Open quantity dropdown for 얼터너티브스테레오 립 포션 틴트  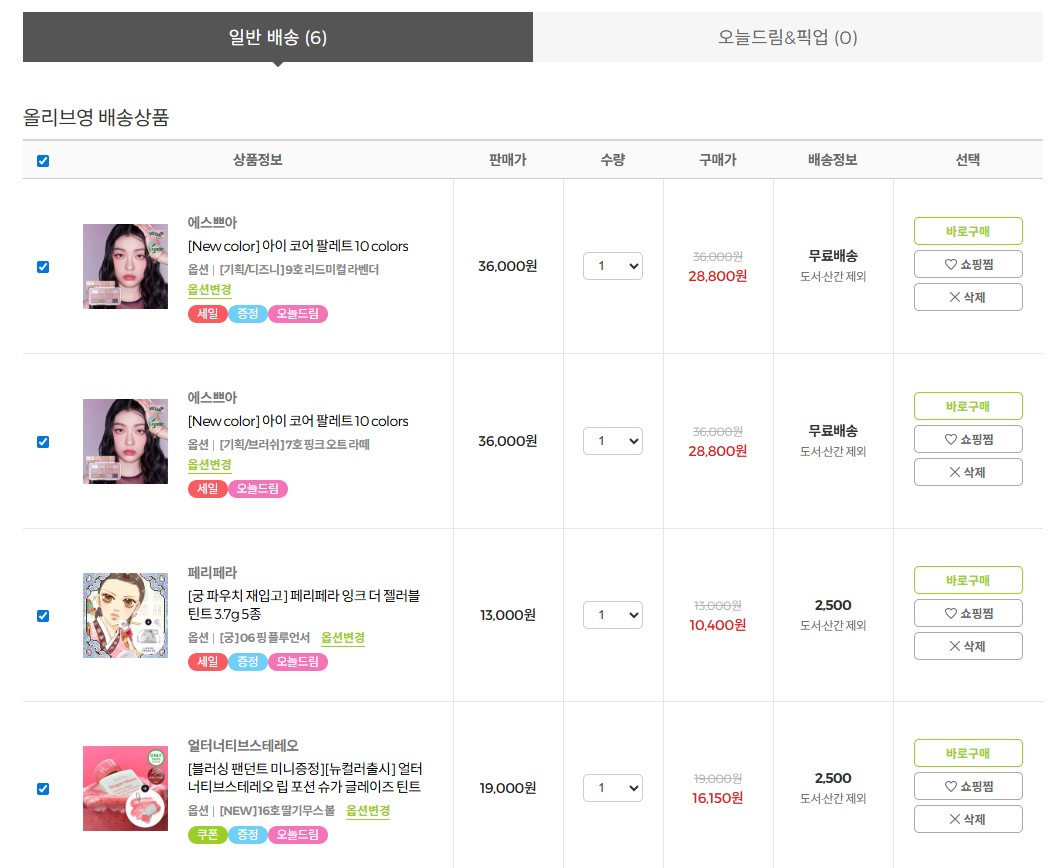(x=613, y=788)
